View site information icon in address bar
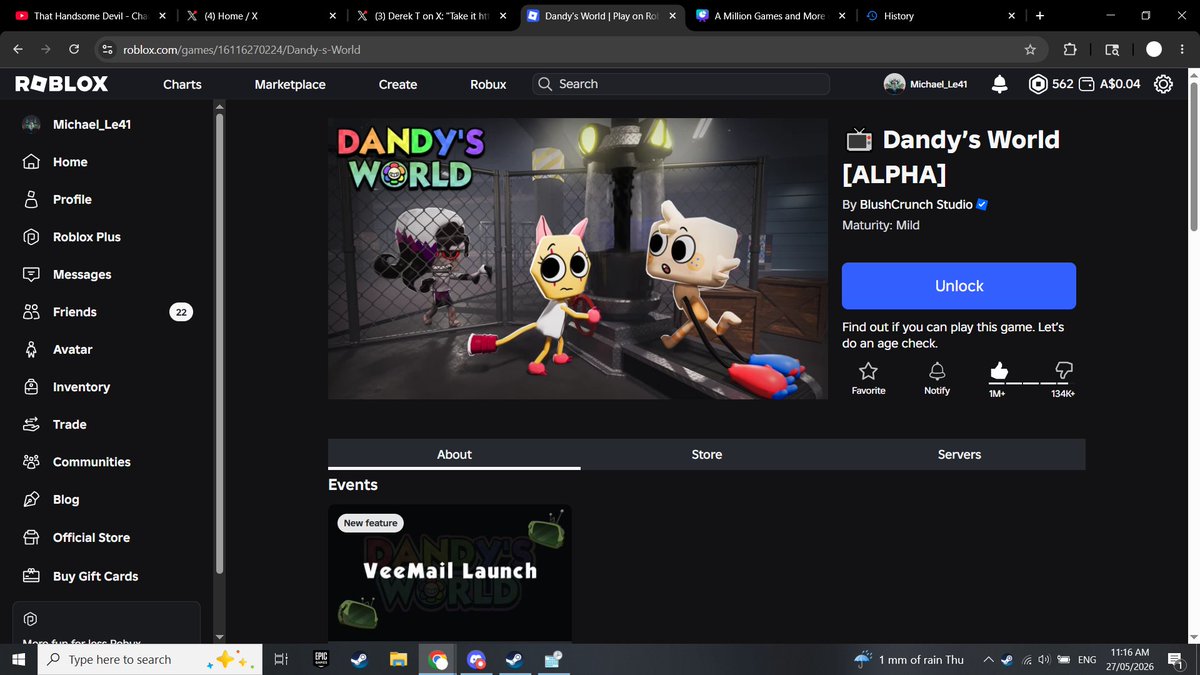This screenshot has width=1200, height=675. click(108, 49)
